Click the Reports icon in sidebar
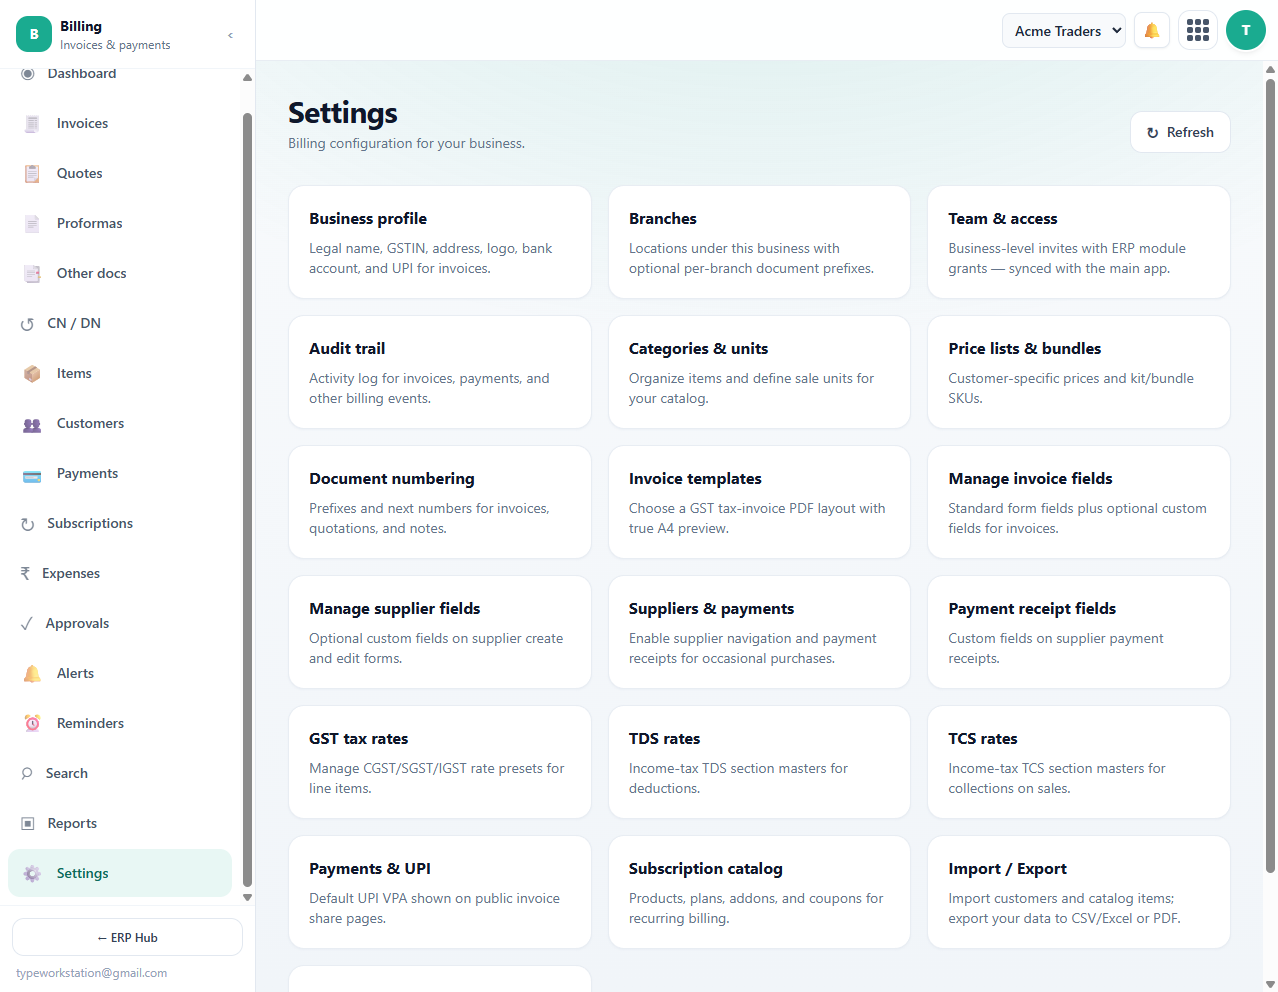Viewport: 1278px width, 992px height. tap(28, 824)
